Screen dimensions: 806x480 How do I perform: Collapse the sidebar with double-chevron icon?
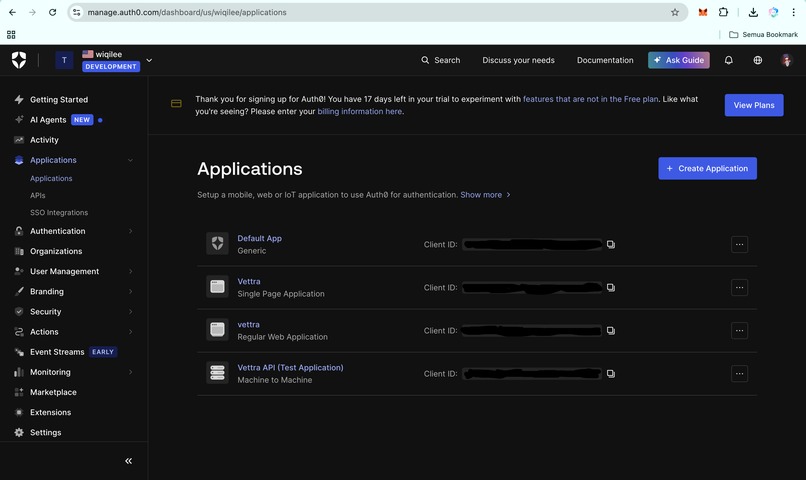[x=129, y=461]
